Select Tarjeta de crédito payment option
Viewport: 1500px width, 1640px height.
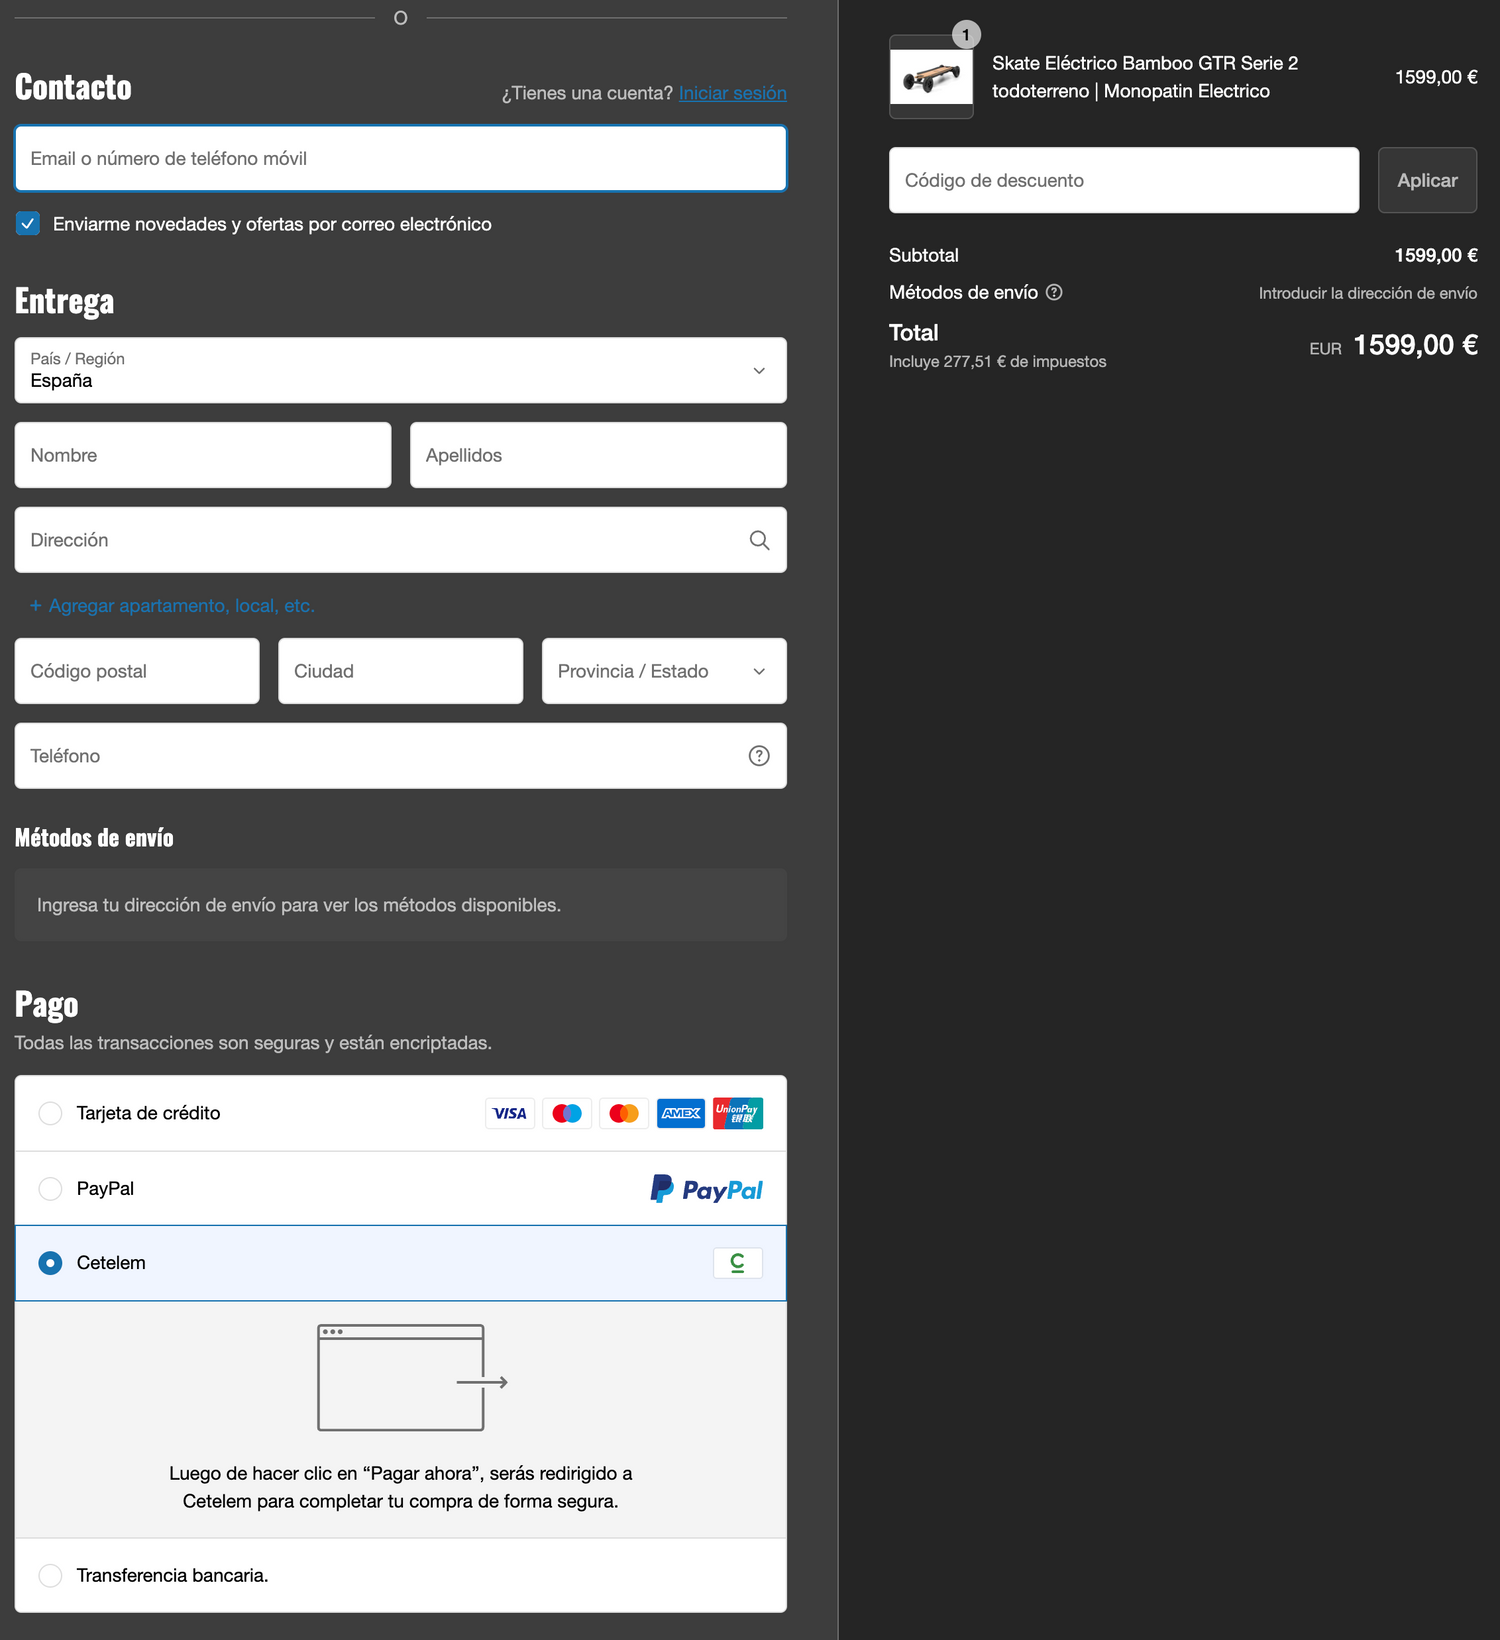coord(50,1113)
